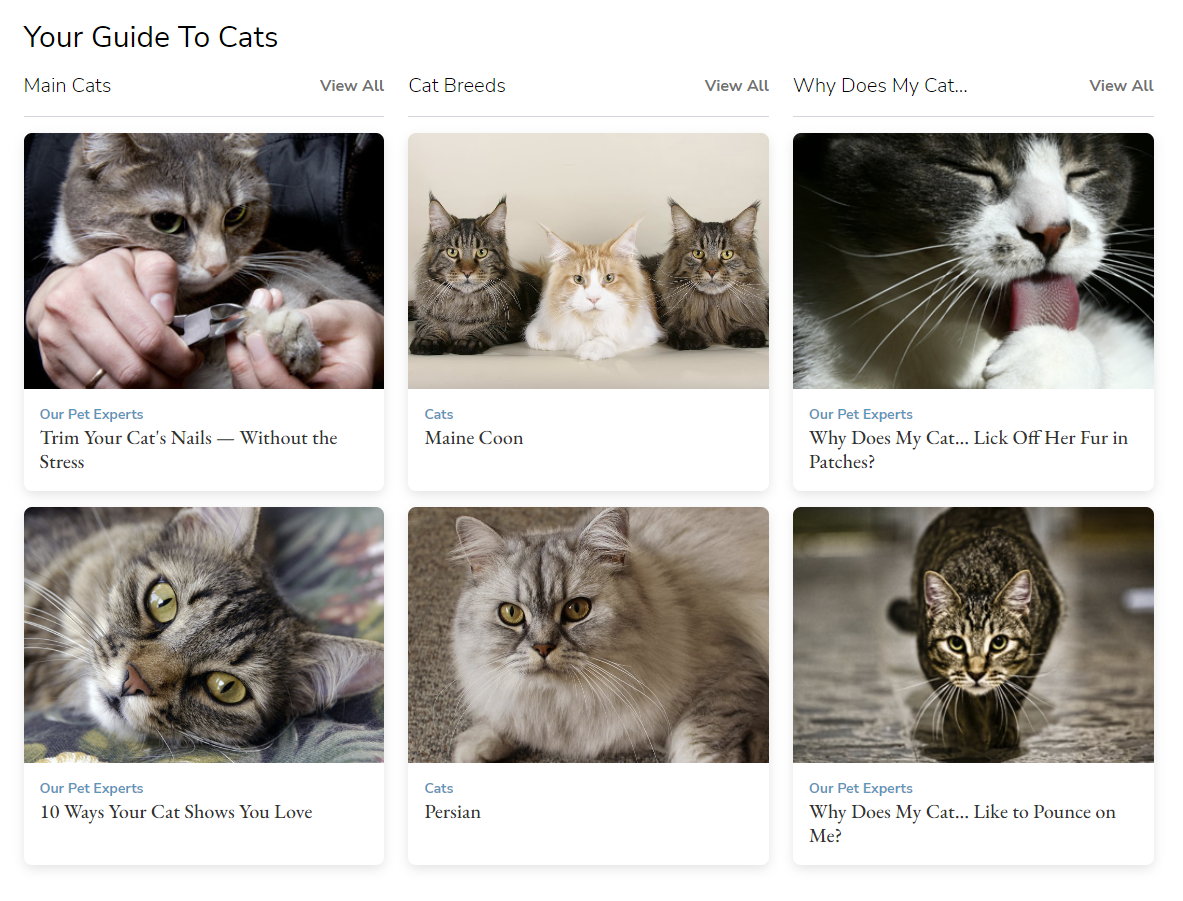Click View All next to Main Cats
This screenshot has height=901, width=1183.
pyautogui.click(x=351, y=86)
